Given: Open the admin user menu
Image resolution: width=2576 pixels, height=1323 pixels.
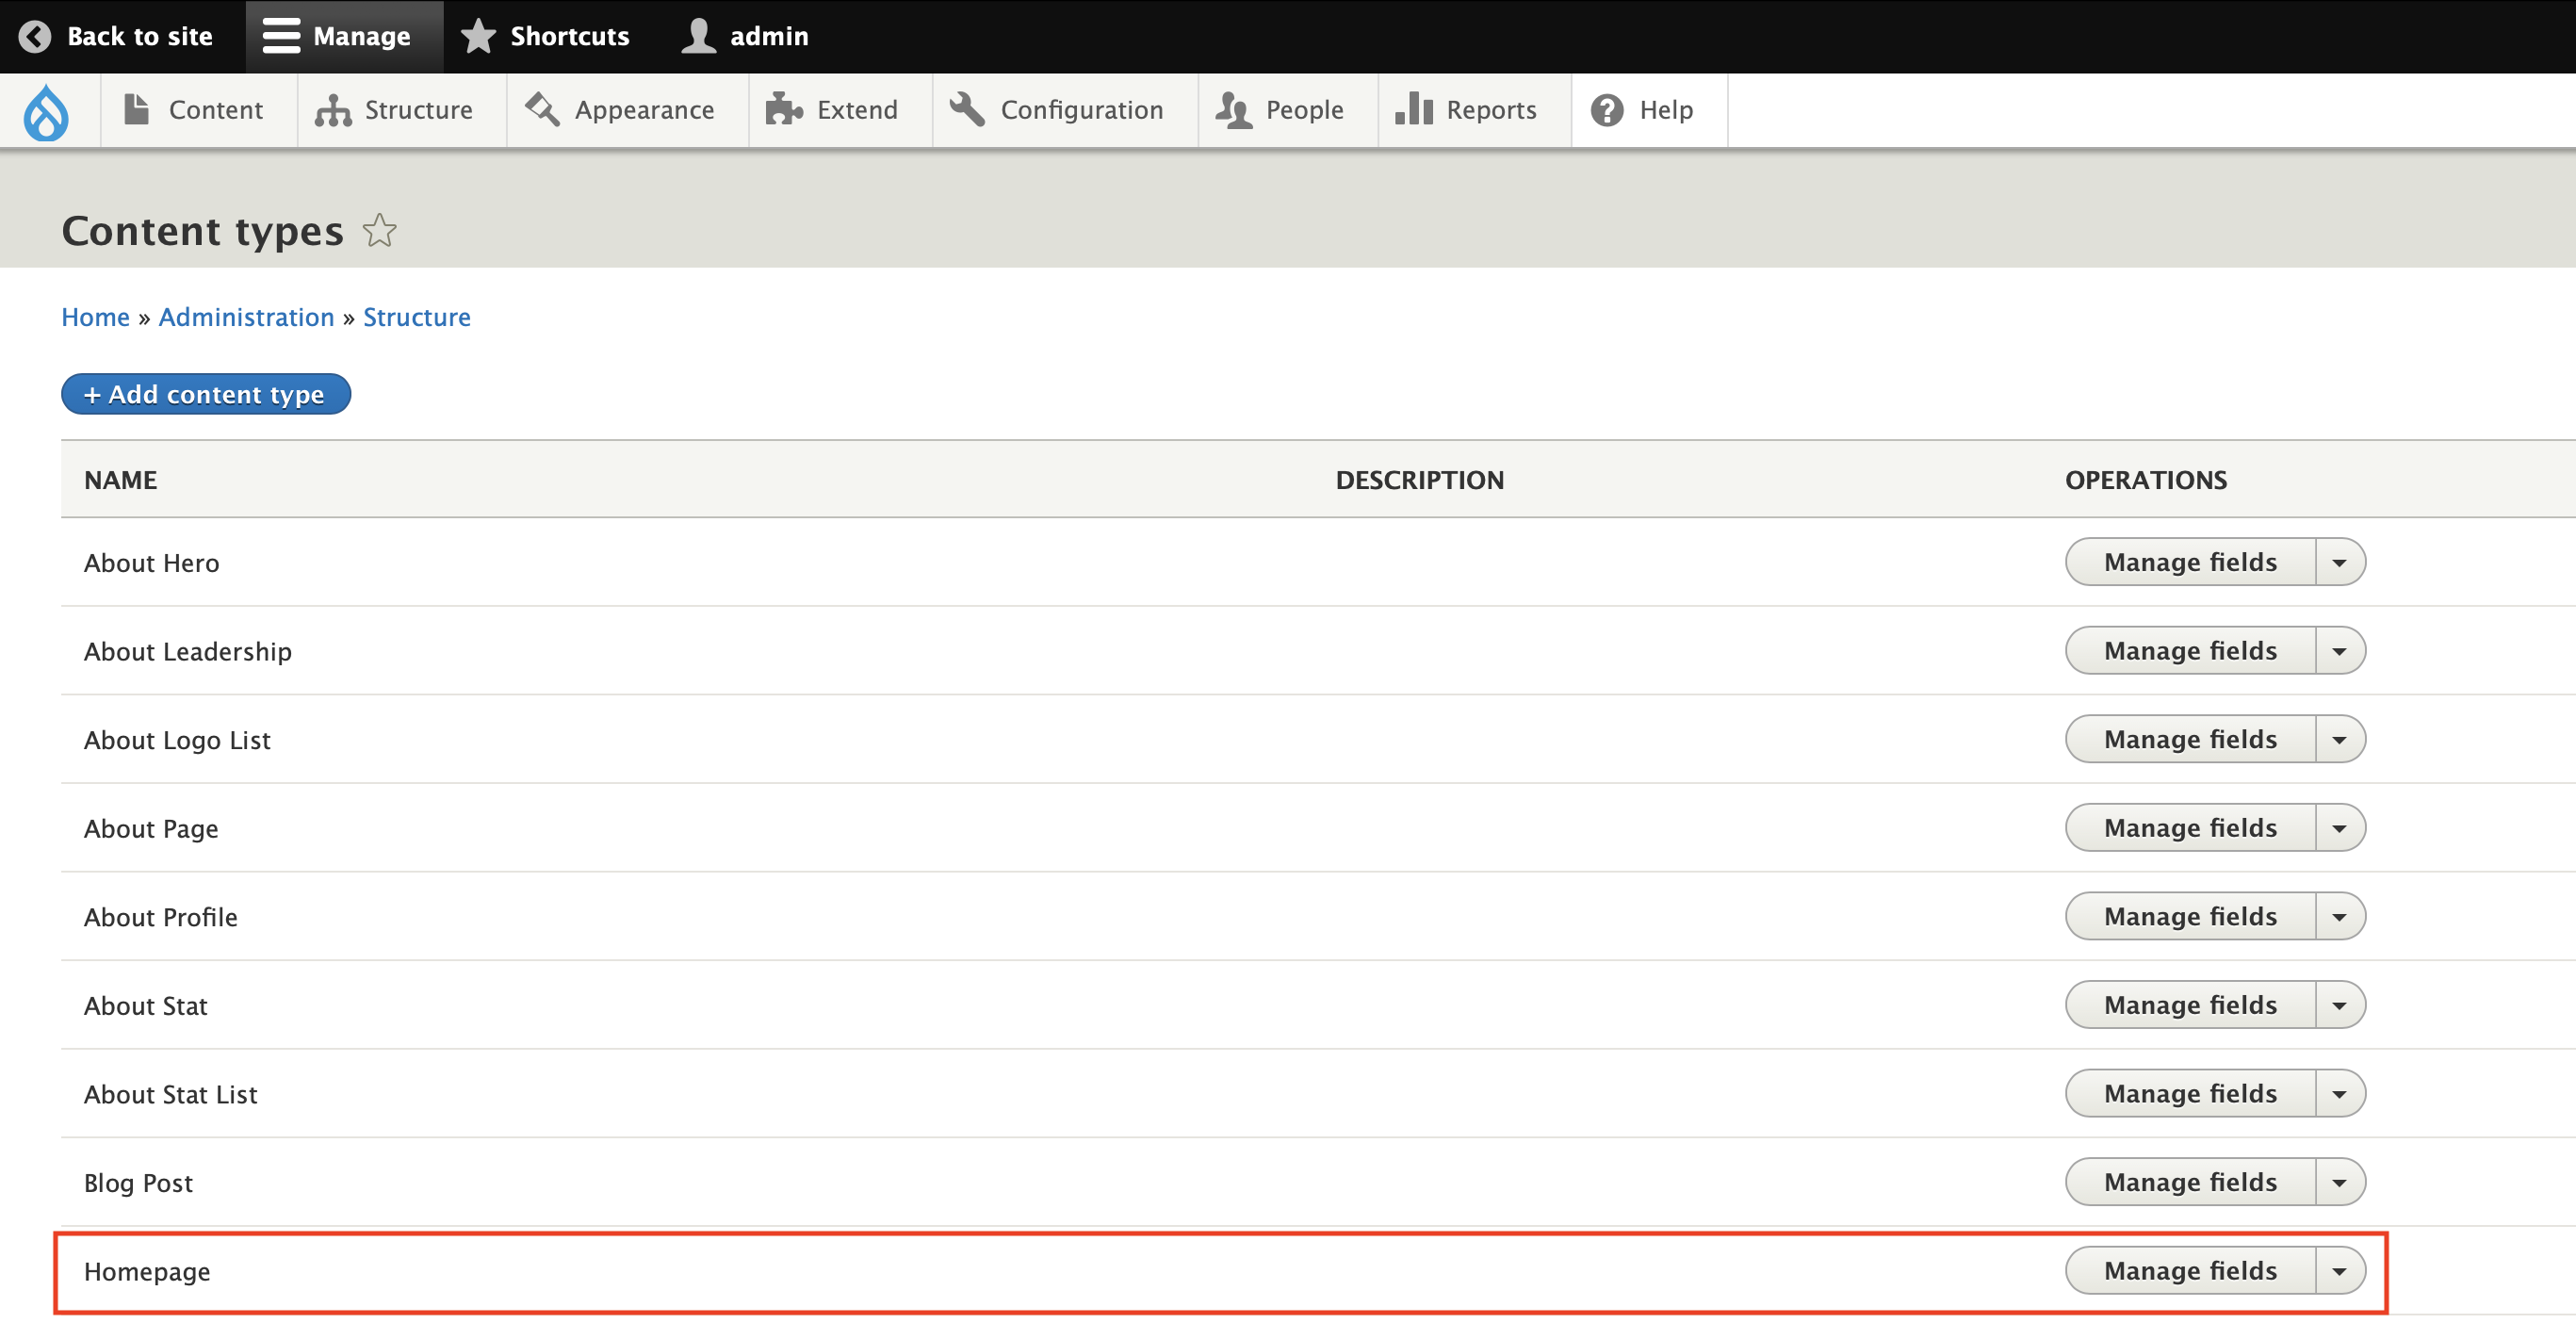Looking at the screenshot, I should coord(745,36).
